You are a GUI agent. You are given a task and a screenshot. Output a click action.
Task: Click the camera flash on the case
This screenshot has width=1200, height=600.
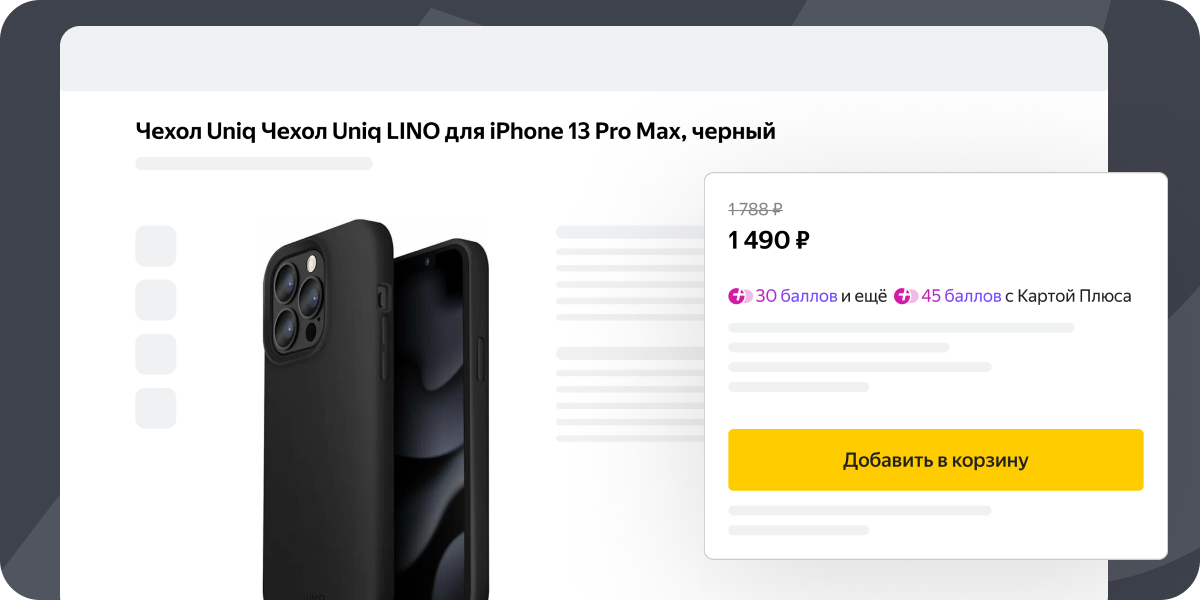313,264
